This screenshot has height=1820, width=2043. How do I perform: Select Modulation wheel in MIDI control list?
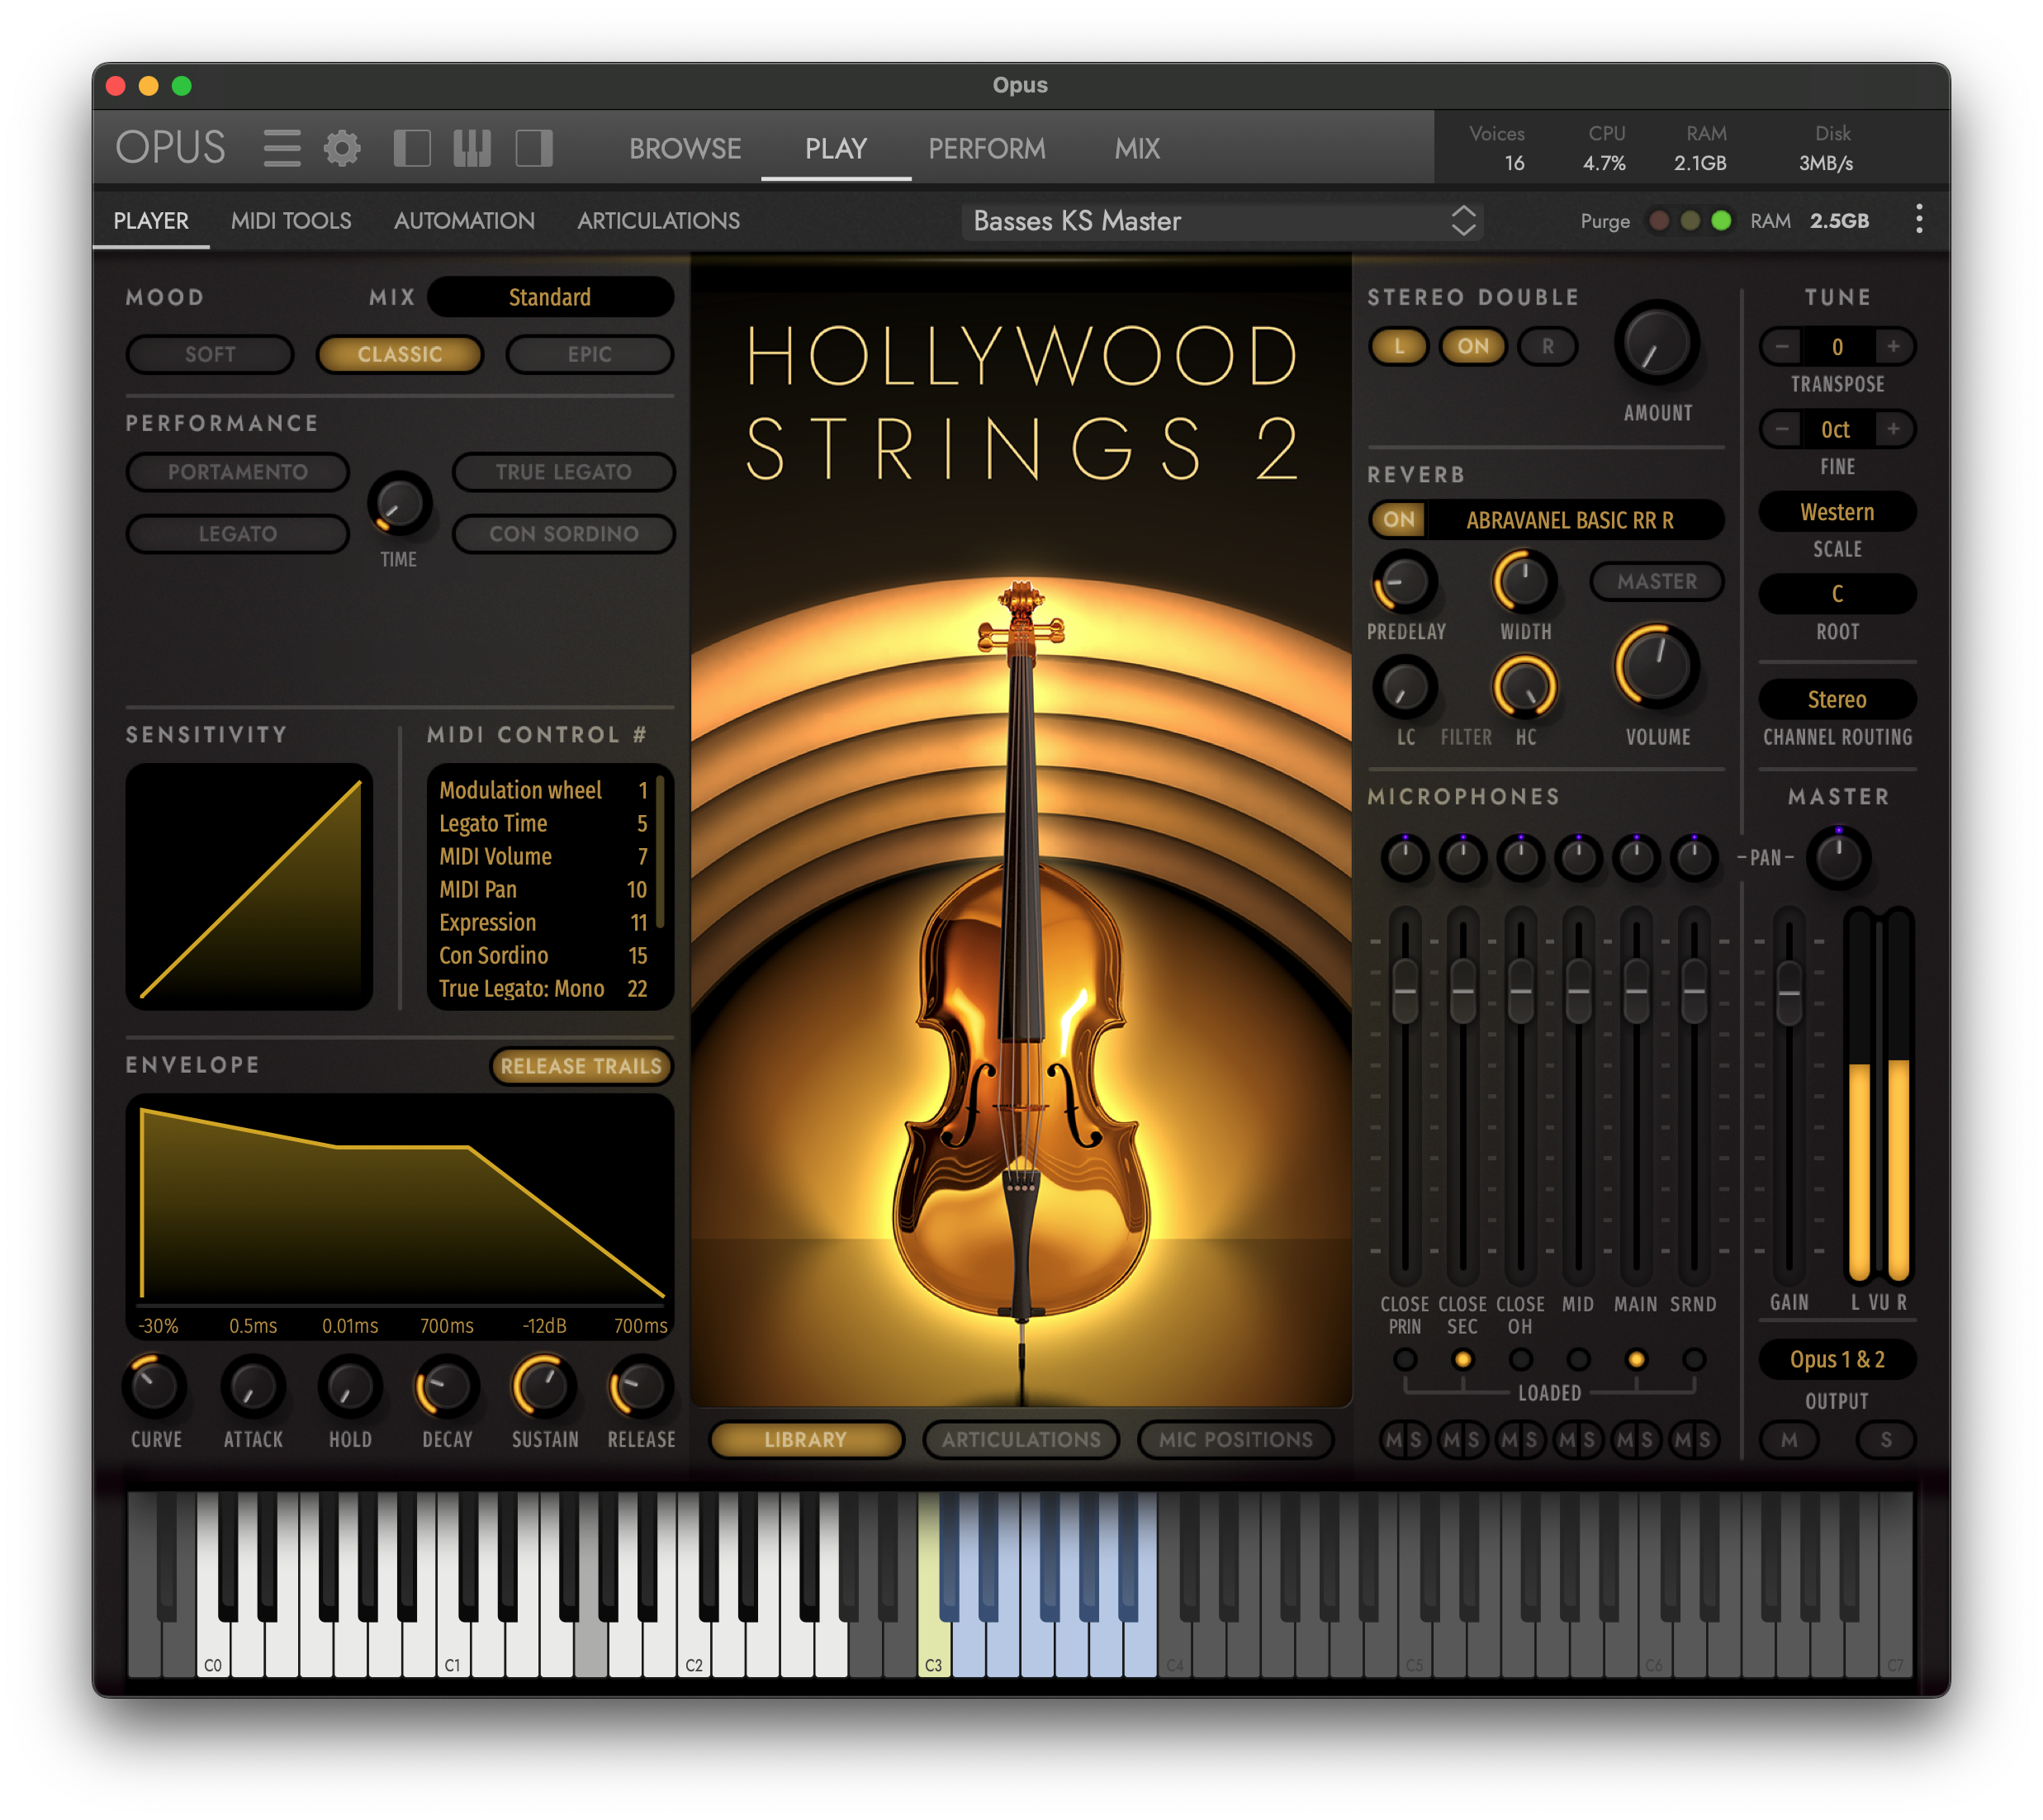click(x=543, y=790)
